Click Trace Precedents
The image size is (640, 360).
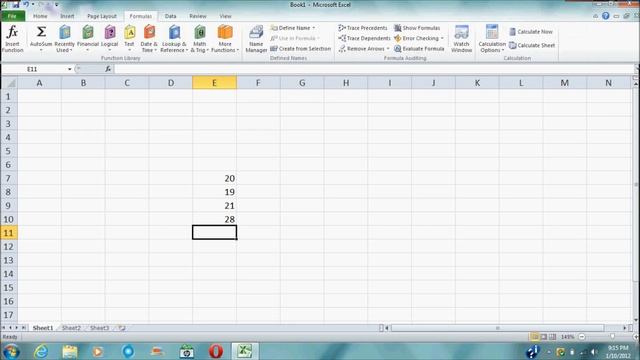coord(363,28)
